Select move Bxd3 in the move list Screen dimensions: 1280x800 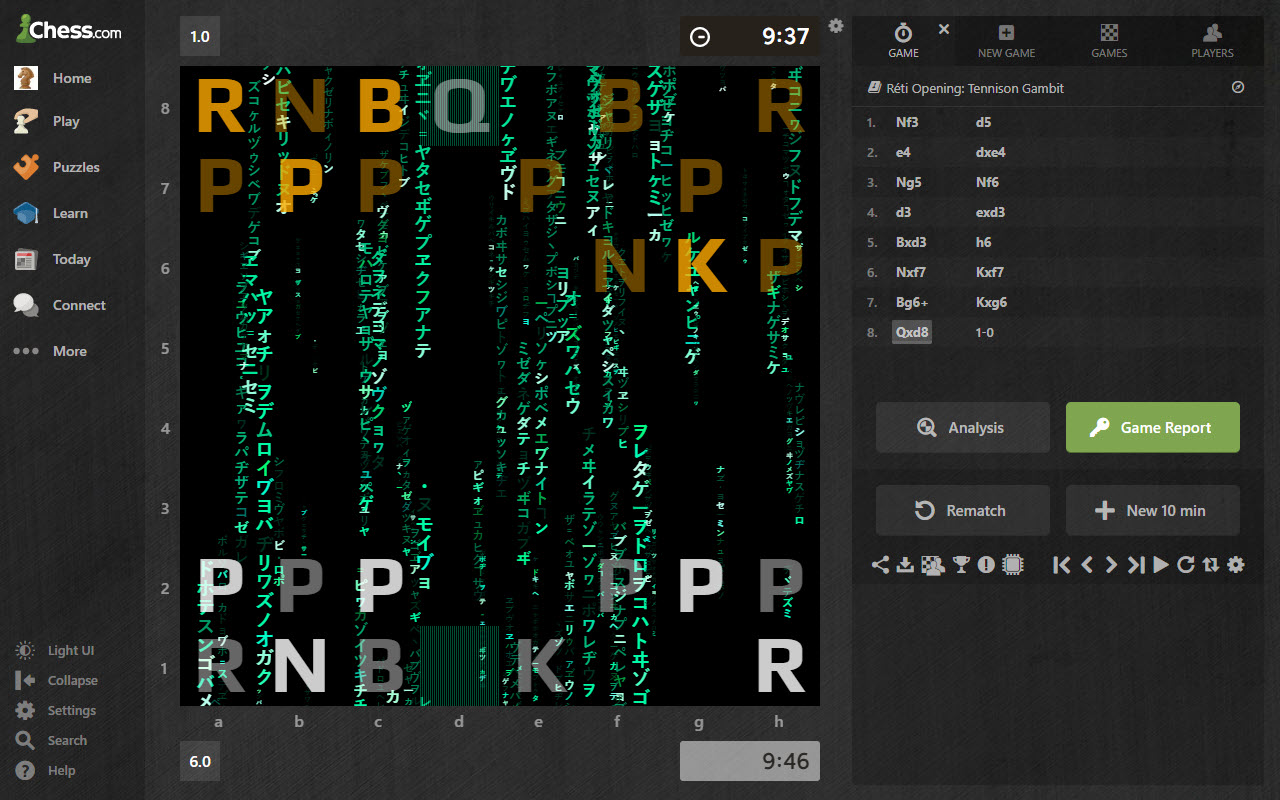point(913,242)
